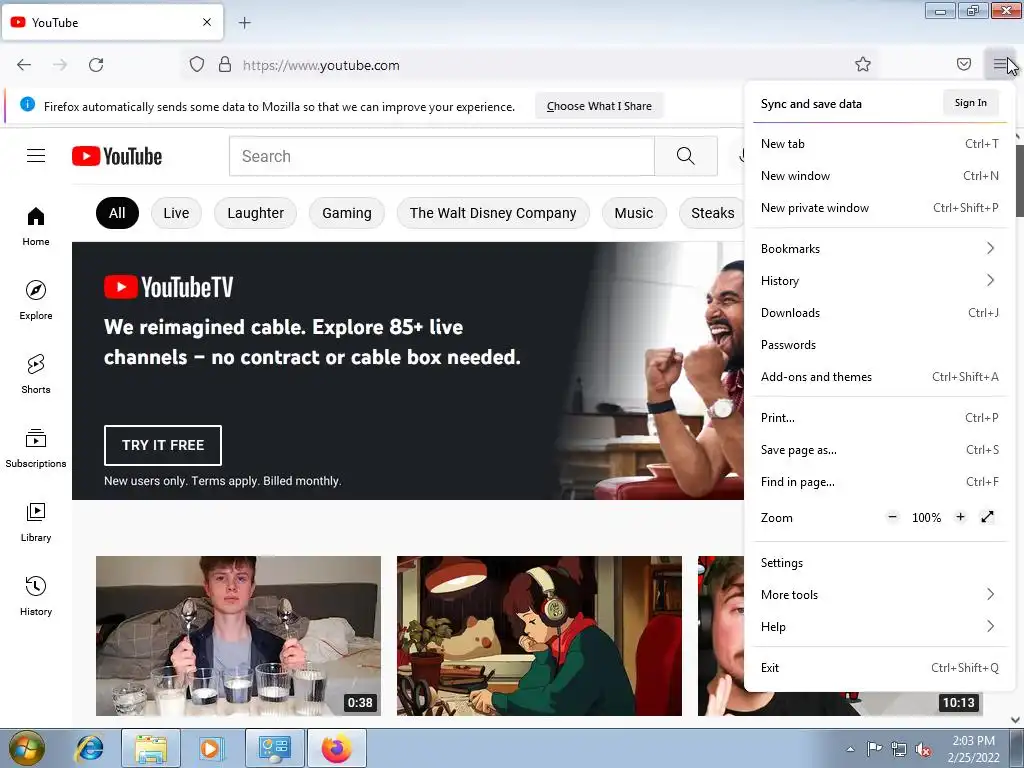Select The Walt Disney Company chip
1024x768 pixels.
tap(493, 213)
